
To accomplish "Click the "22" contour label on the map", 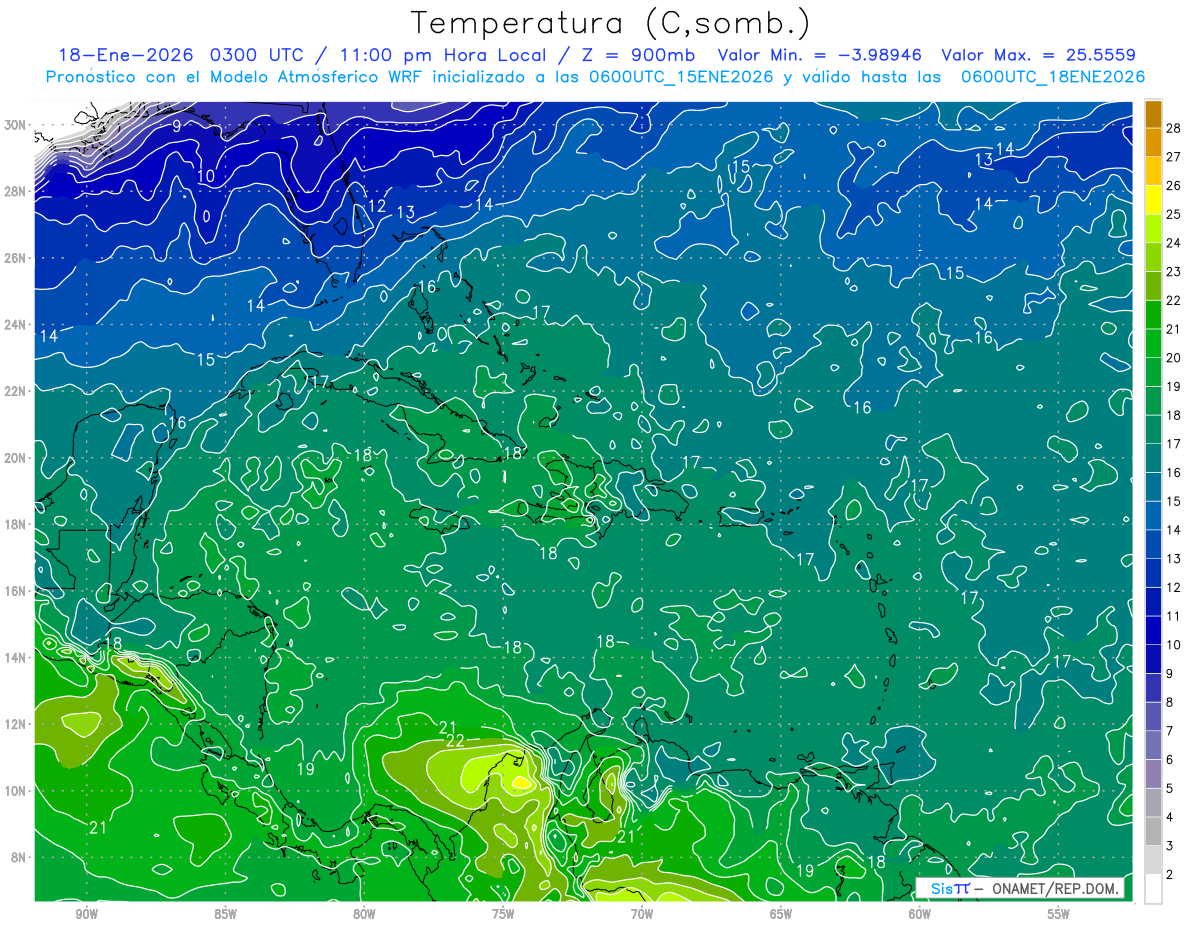I will pos(455,741).
